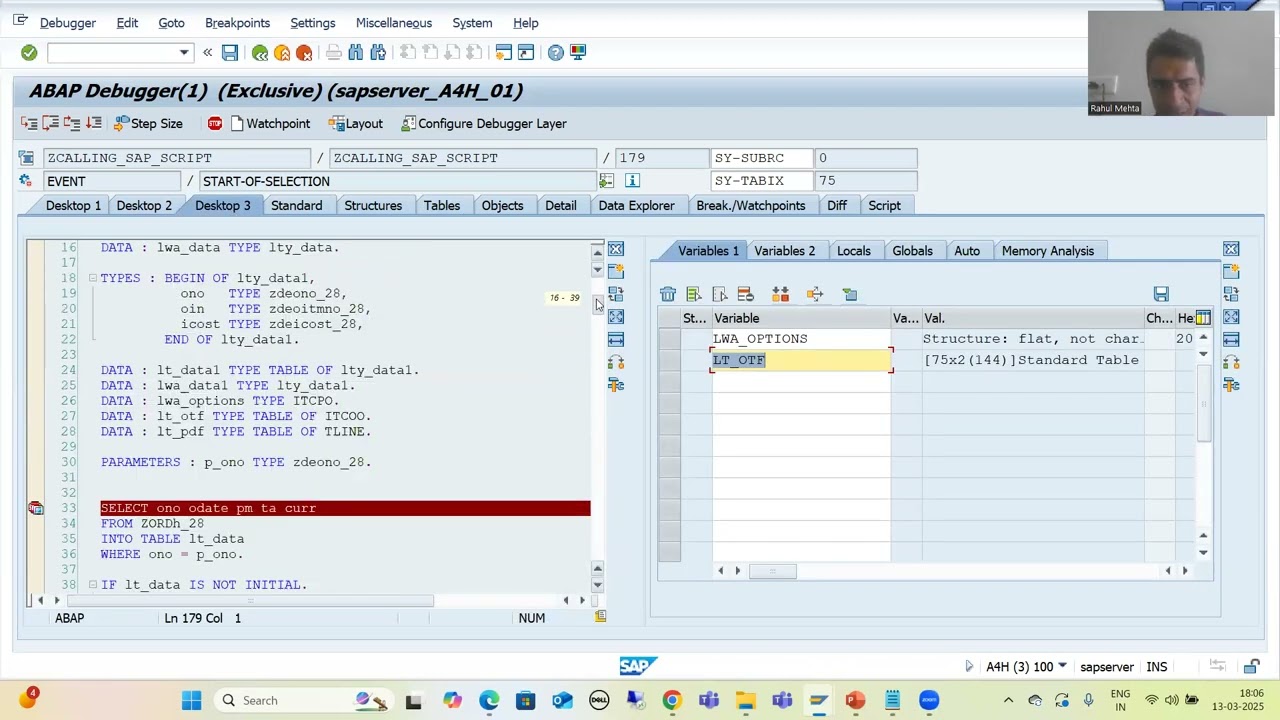Open Zoom from the taskbar

click(x=929, y=700)
